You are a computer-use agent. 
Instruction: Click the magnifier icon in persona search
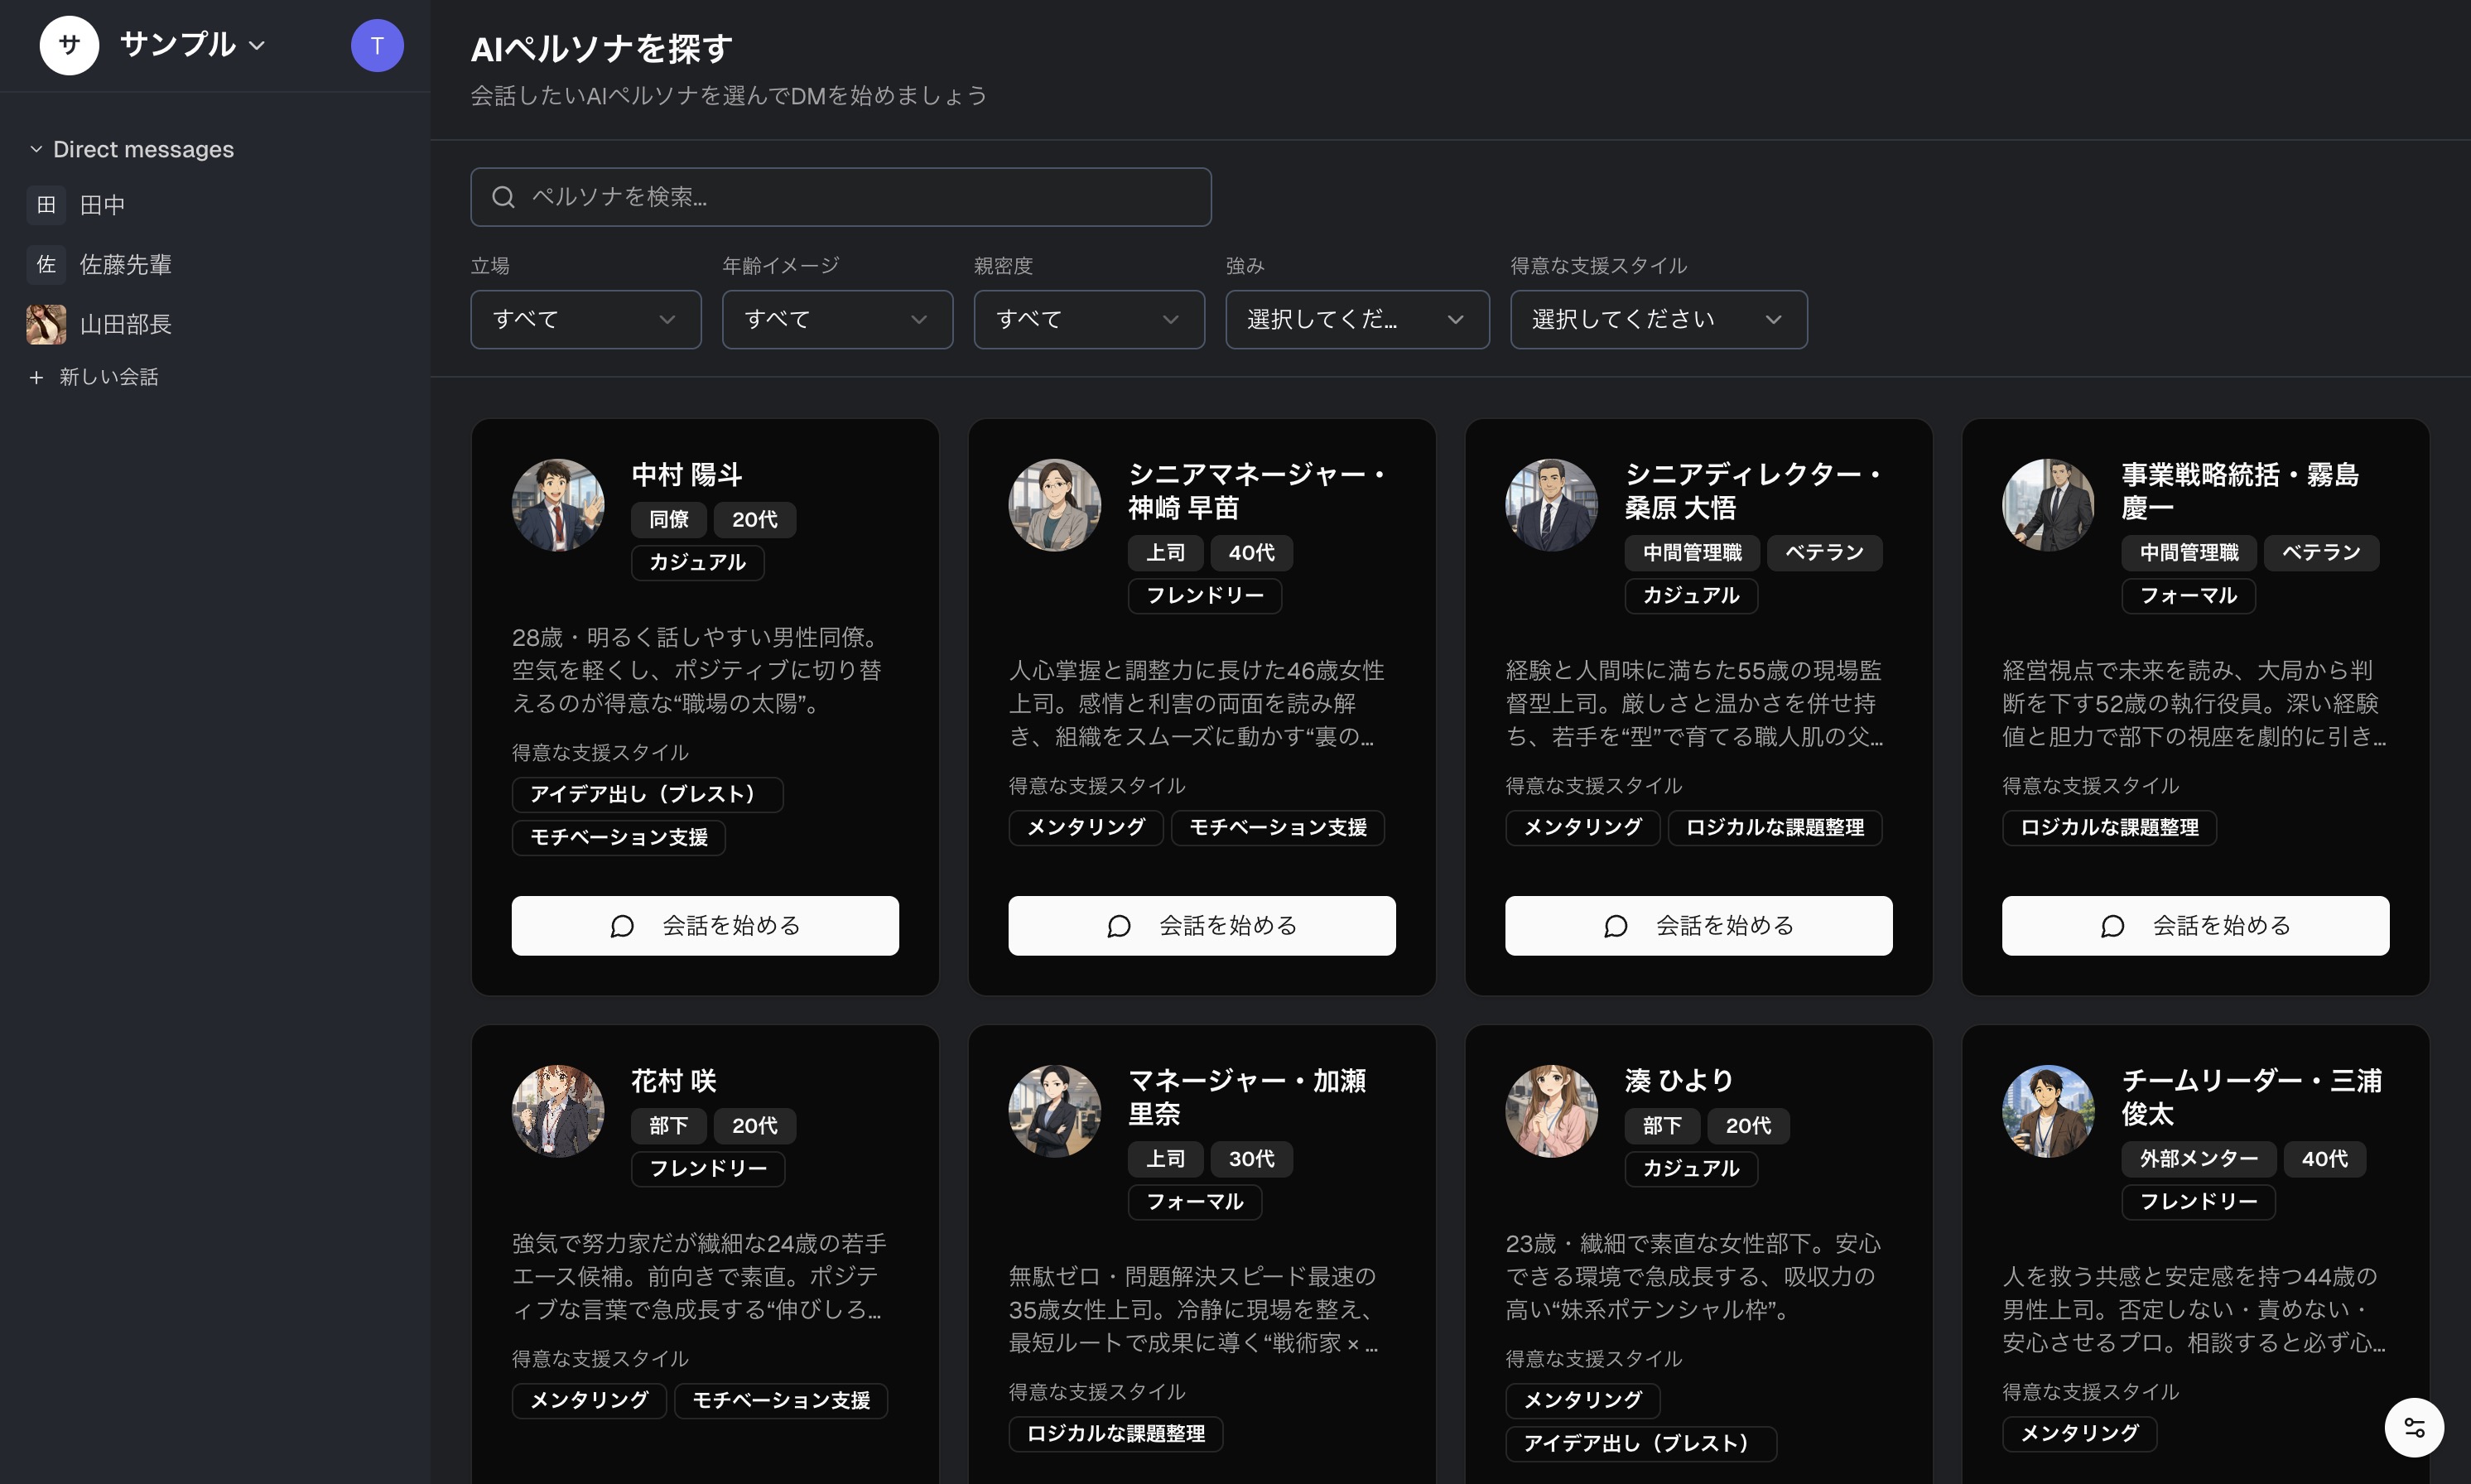tap(504, 197)
